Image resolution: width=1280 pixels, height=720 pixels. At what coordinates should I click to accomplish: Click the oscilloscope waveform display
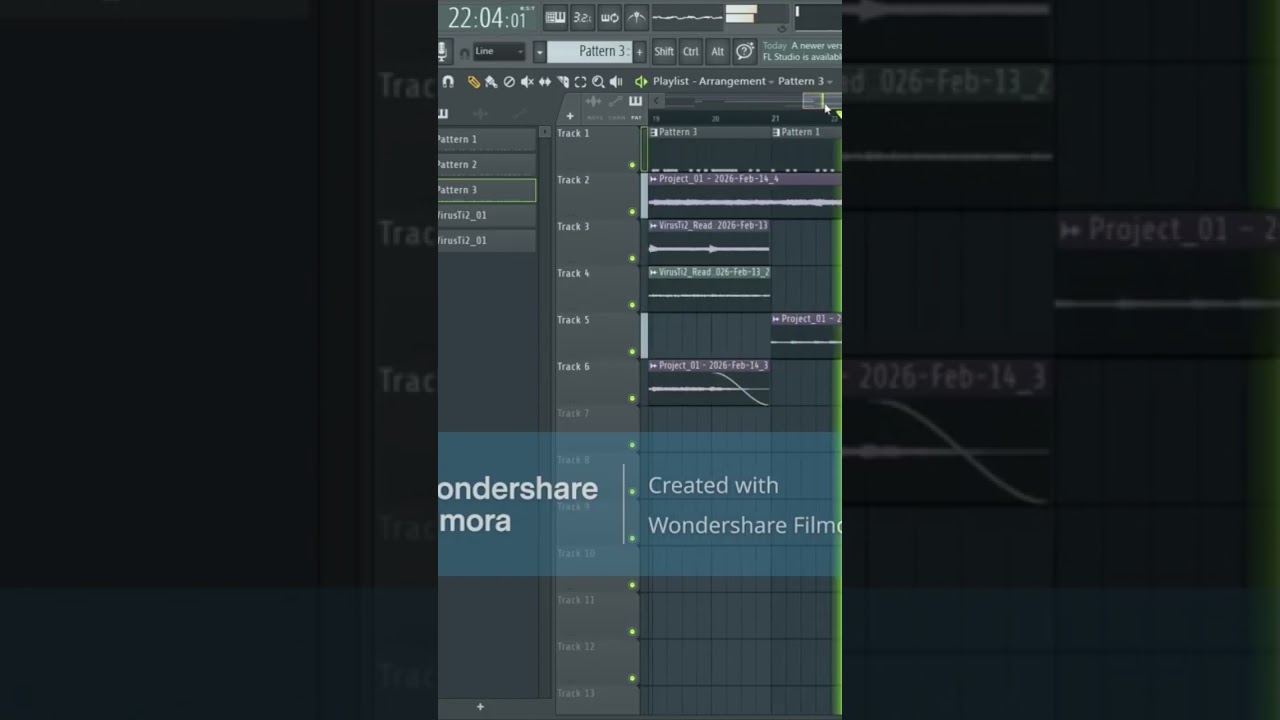click(687, 17)
